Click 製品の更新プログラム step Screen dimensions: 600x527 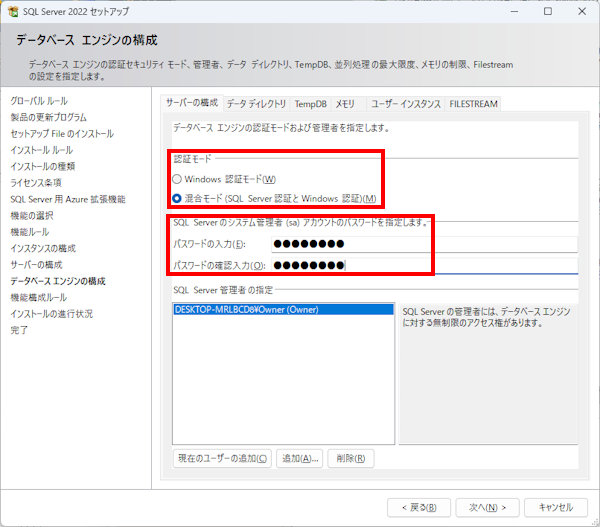[49, 117]
